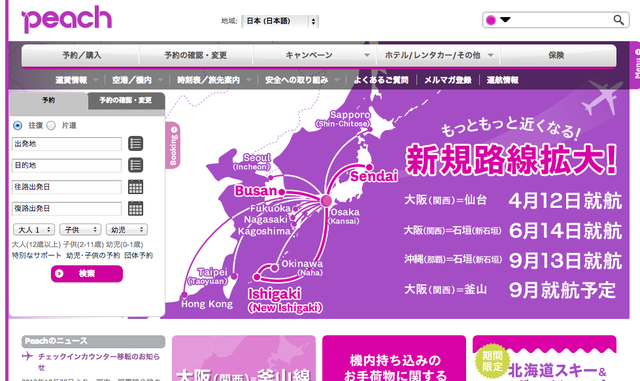640x381 pixels.
Task: Open the 北海道スキー promo card
Action: pyautogui.click(x=544, y=358)
